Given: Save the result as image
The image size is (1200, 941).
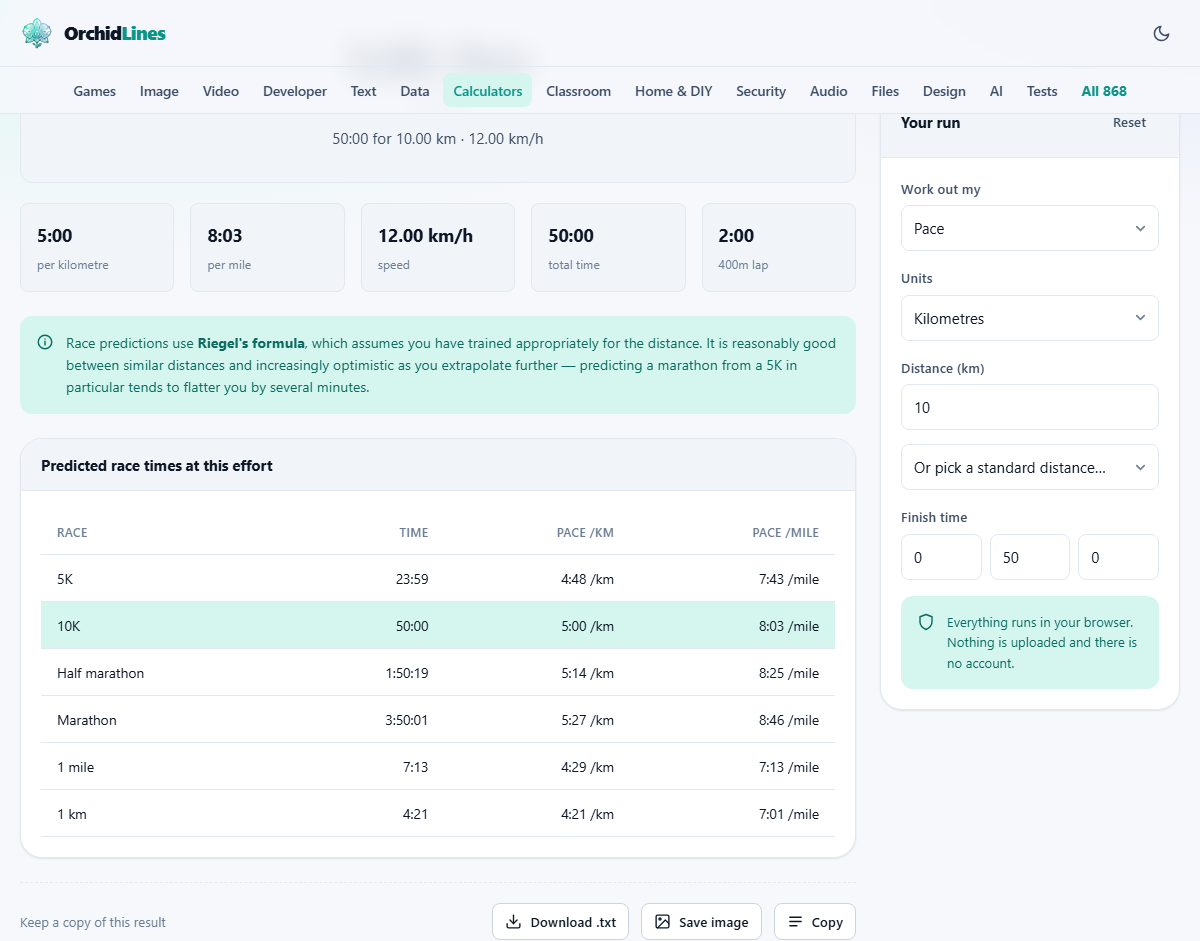Looking at the screenshot, I should click(x=701, y=922).
